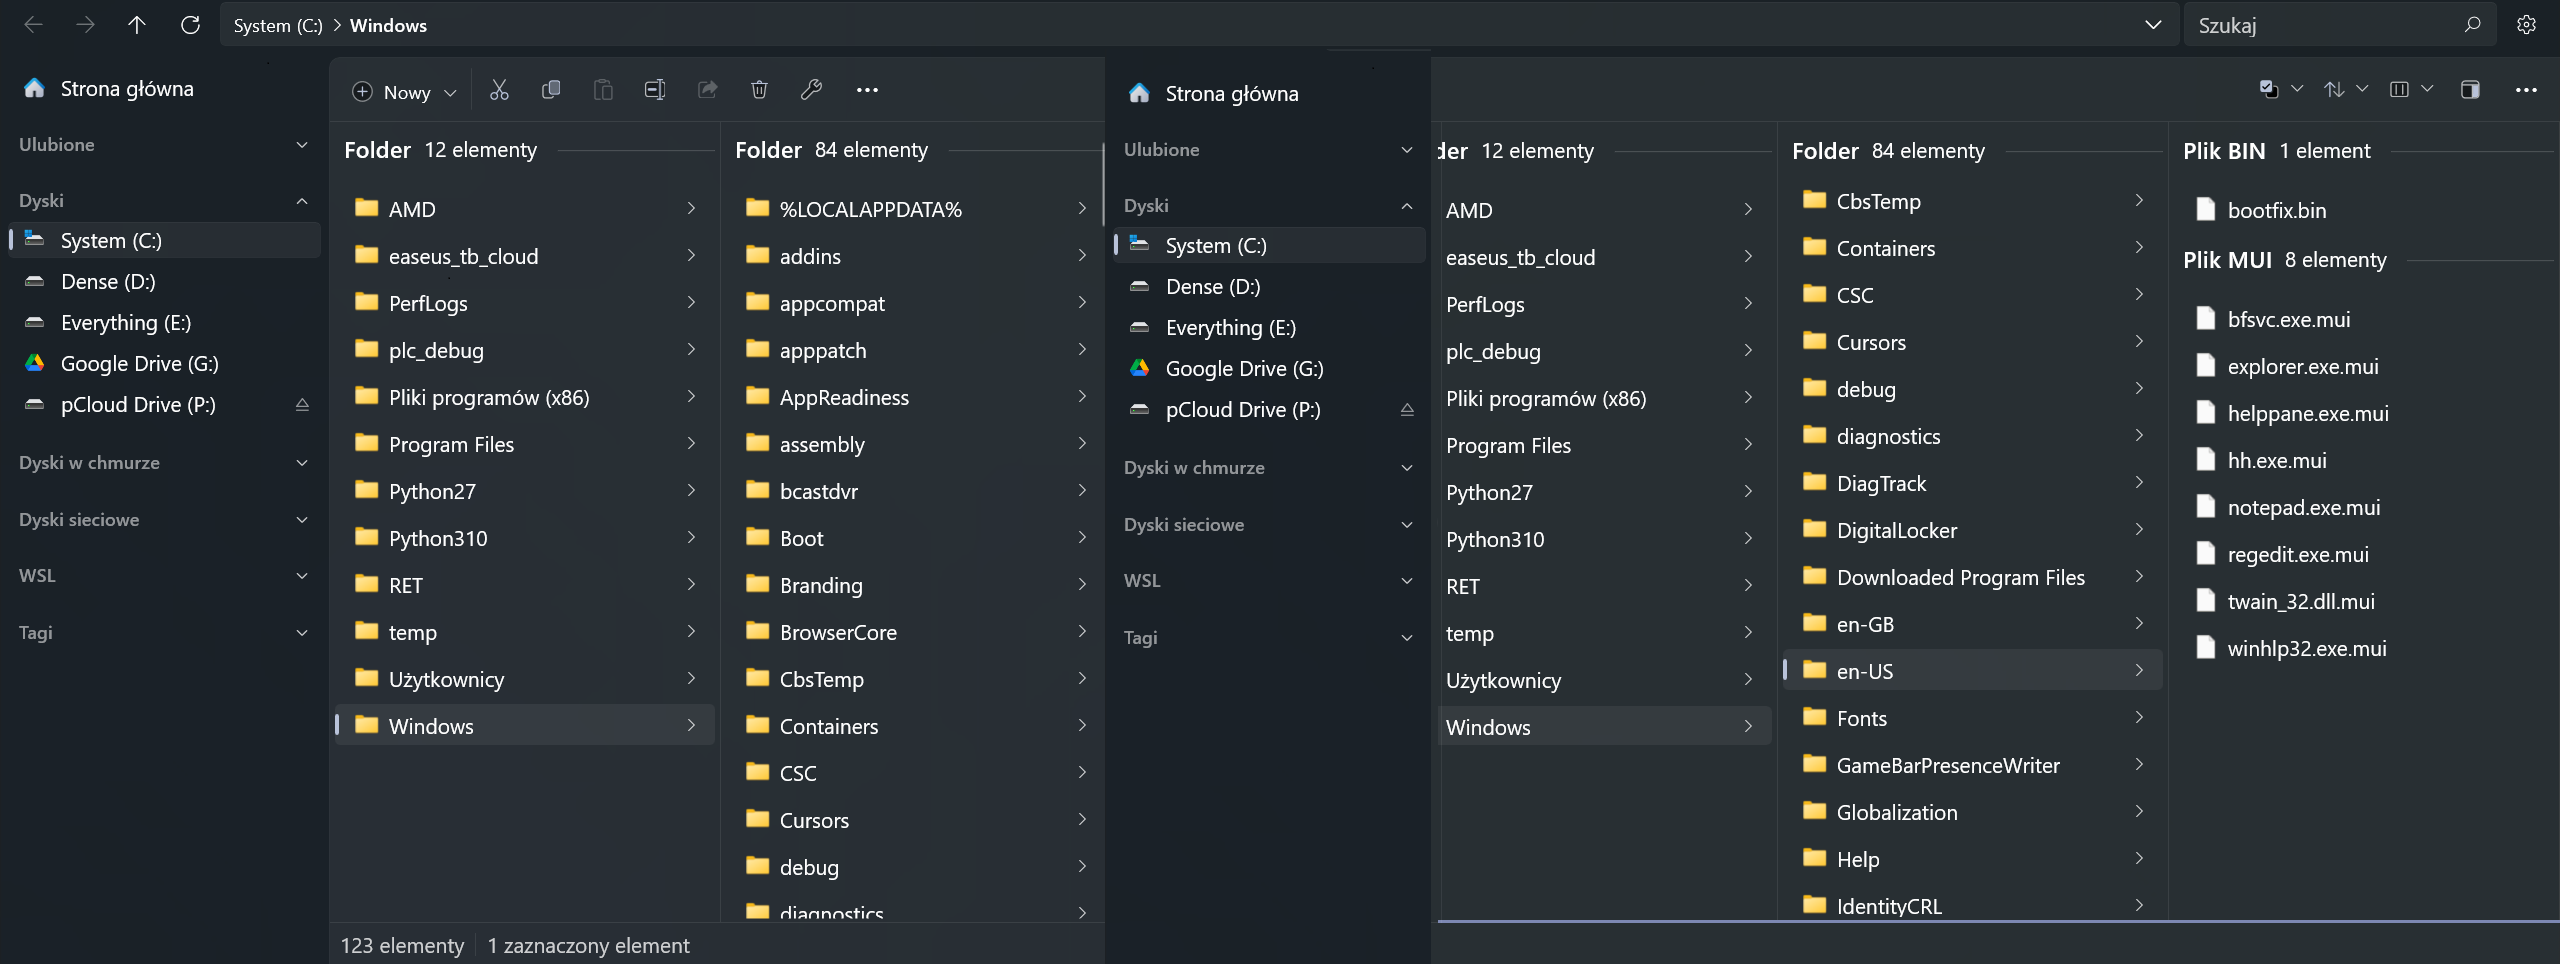
Task: Copy the selection using the copy icon
Action: [551, 90]
